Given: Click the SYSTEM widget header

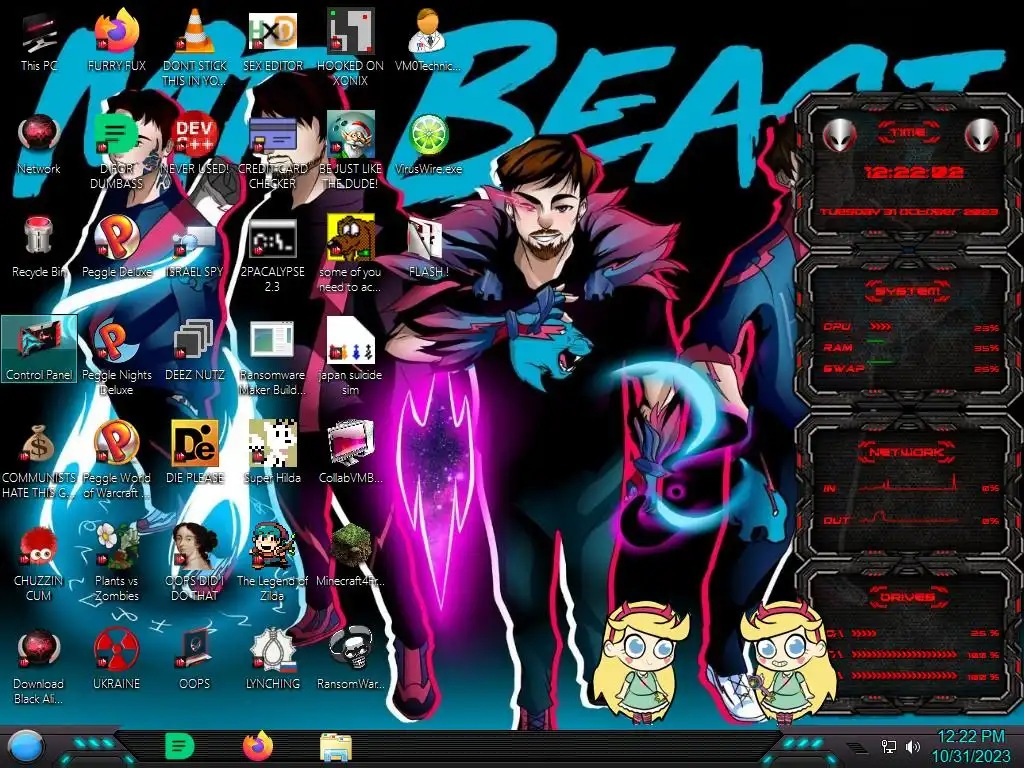Looking at the screenshot, I should pos(908,291).
